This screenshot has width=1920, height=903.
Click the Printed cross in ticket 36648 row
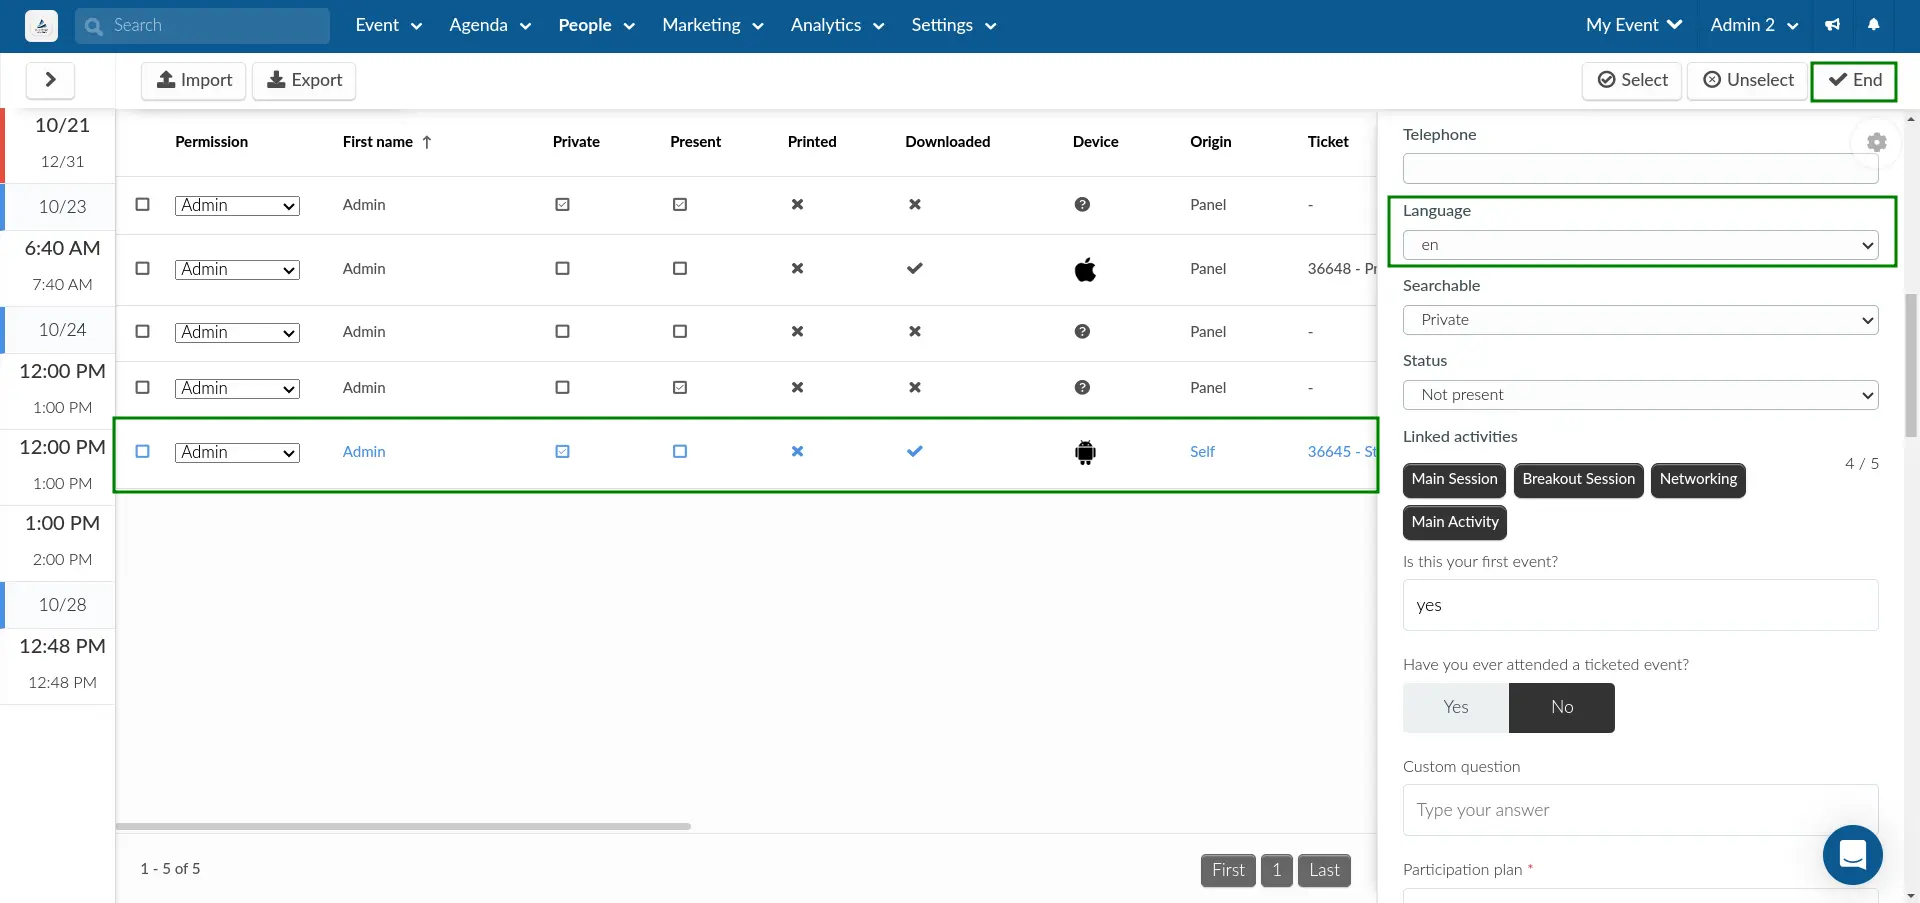[x=797, y=268]
